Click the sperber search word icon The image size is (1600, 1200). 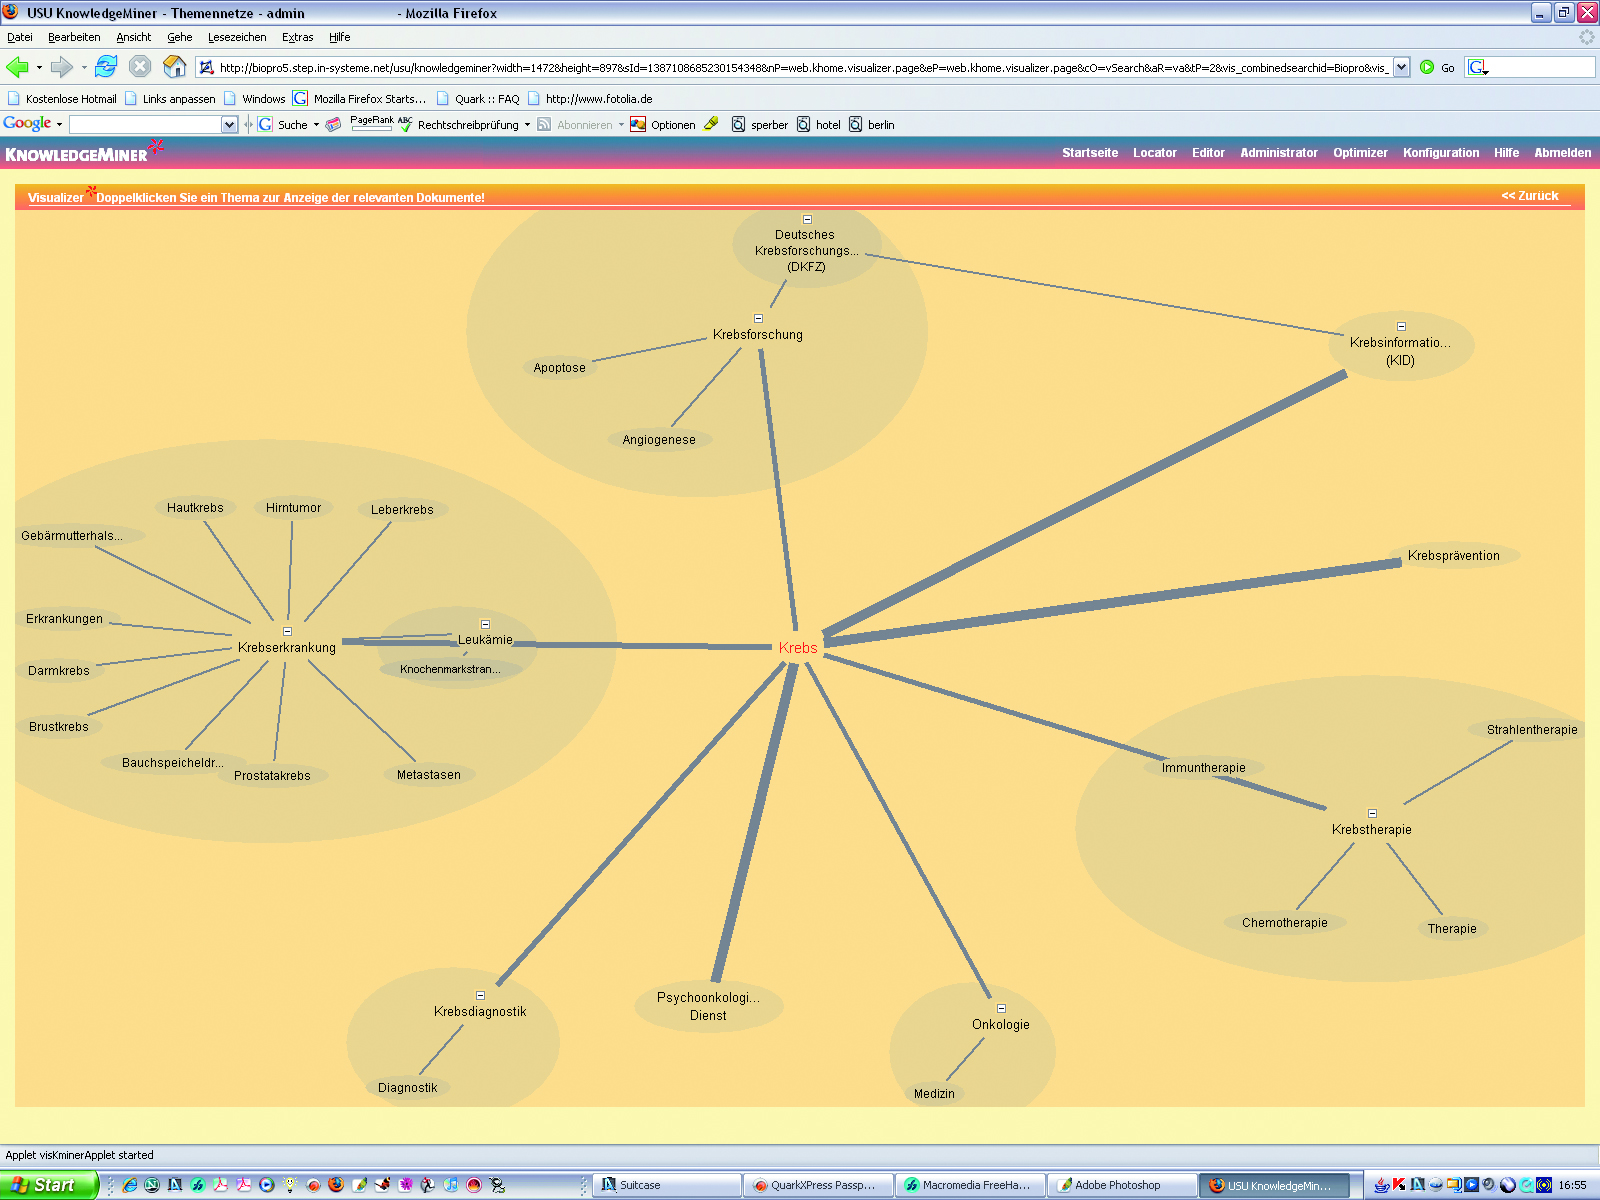click(x=738, y=125)
